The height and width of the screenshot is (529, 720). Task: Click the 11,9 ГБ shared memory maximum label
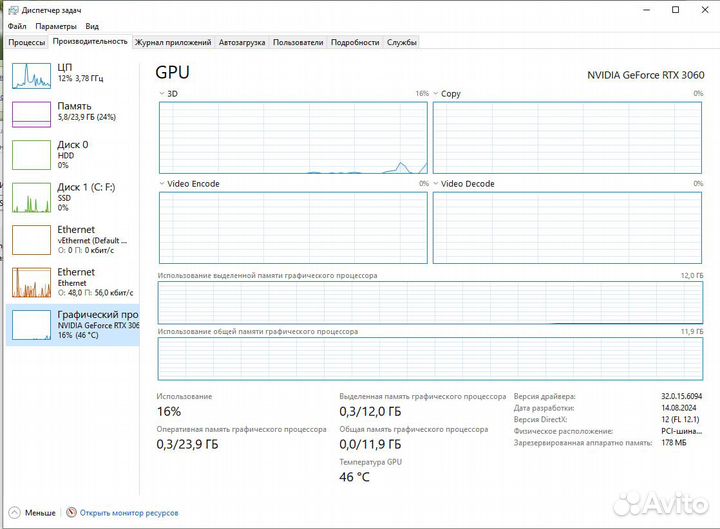point(692,331)
